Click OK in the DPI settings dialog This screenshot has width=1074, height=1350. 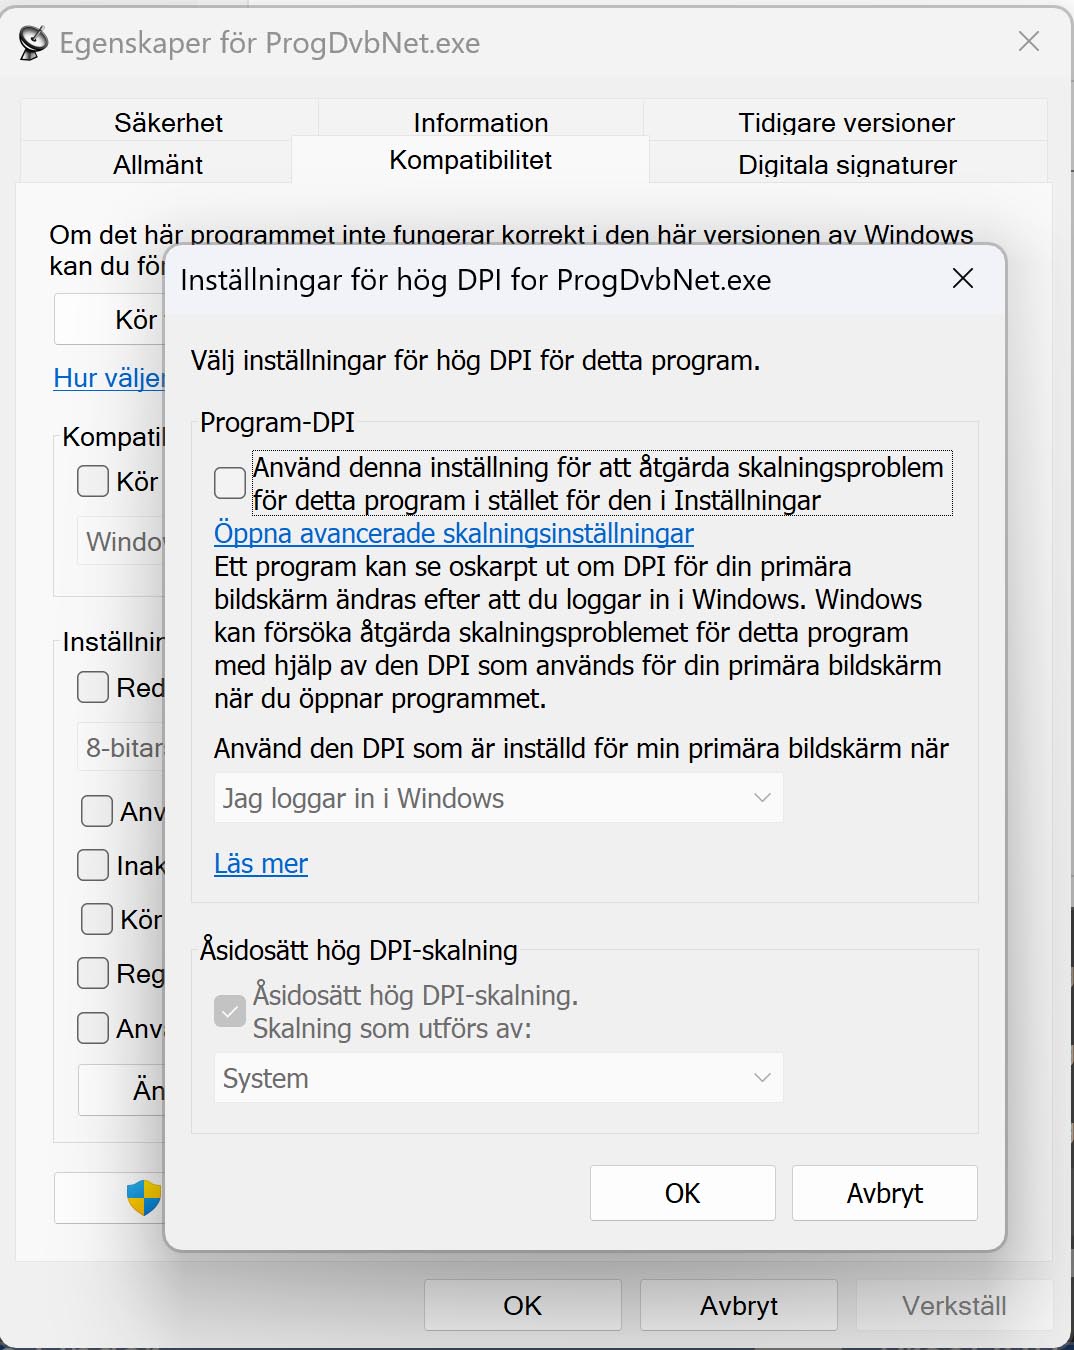click(x=682, y=1193)
